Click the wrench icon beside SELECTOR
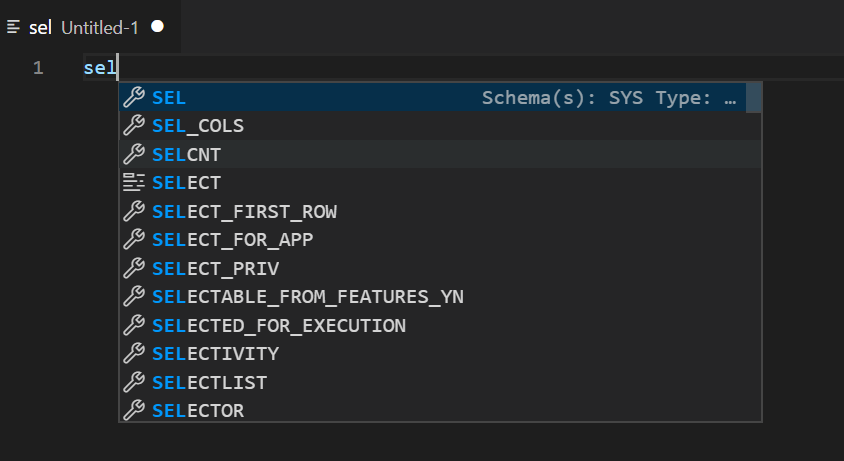This screenshot has height=461, width=844. coord(133,410)
